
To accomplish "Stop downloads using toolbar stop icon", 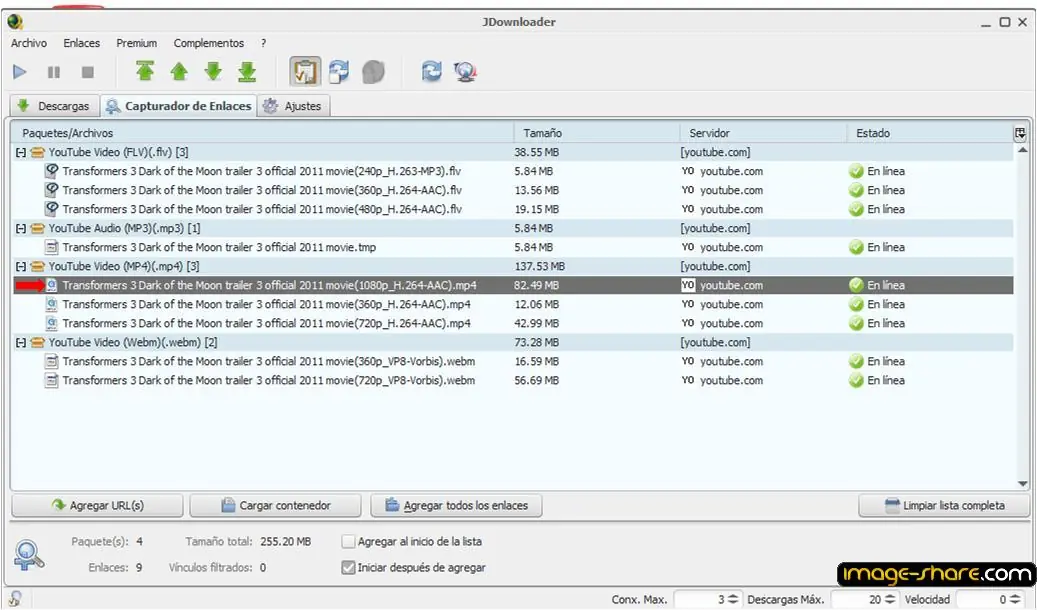I will pos(87,71).
